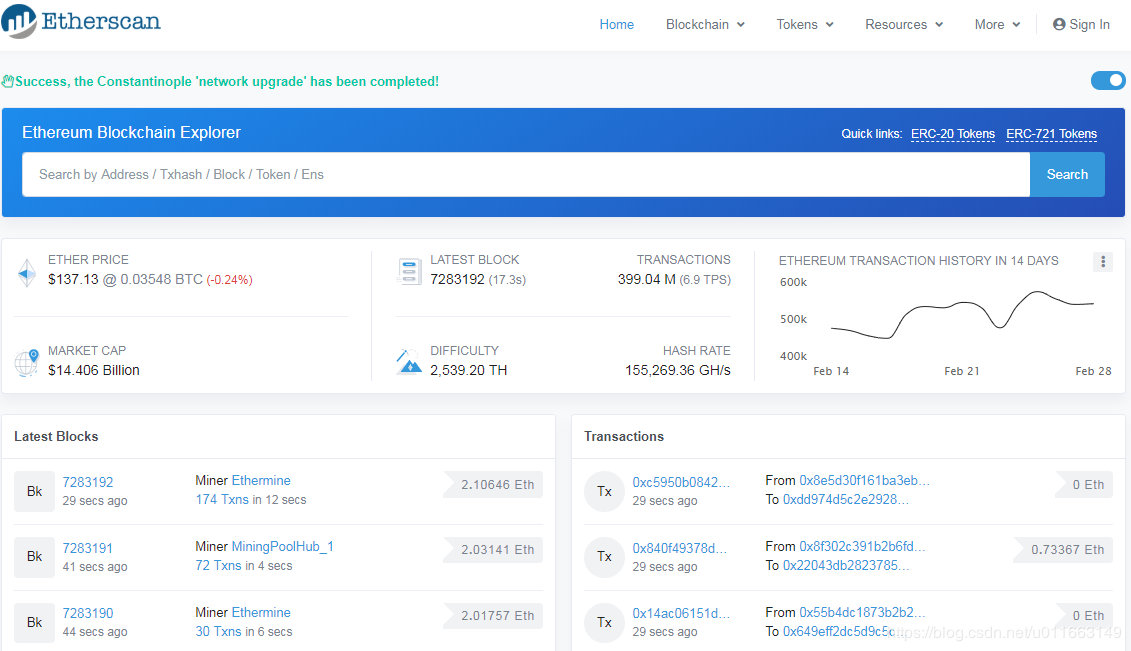Click the Latest Block server icon
1131x651 pixels.
coord(409,272)
